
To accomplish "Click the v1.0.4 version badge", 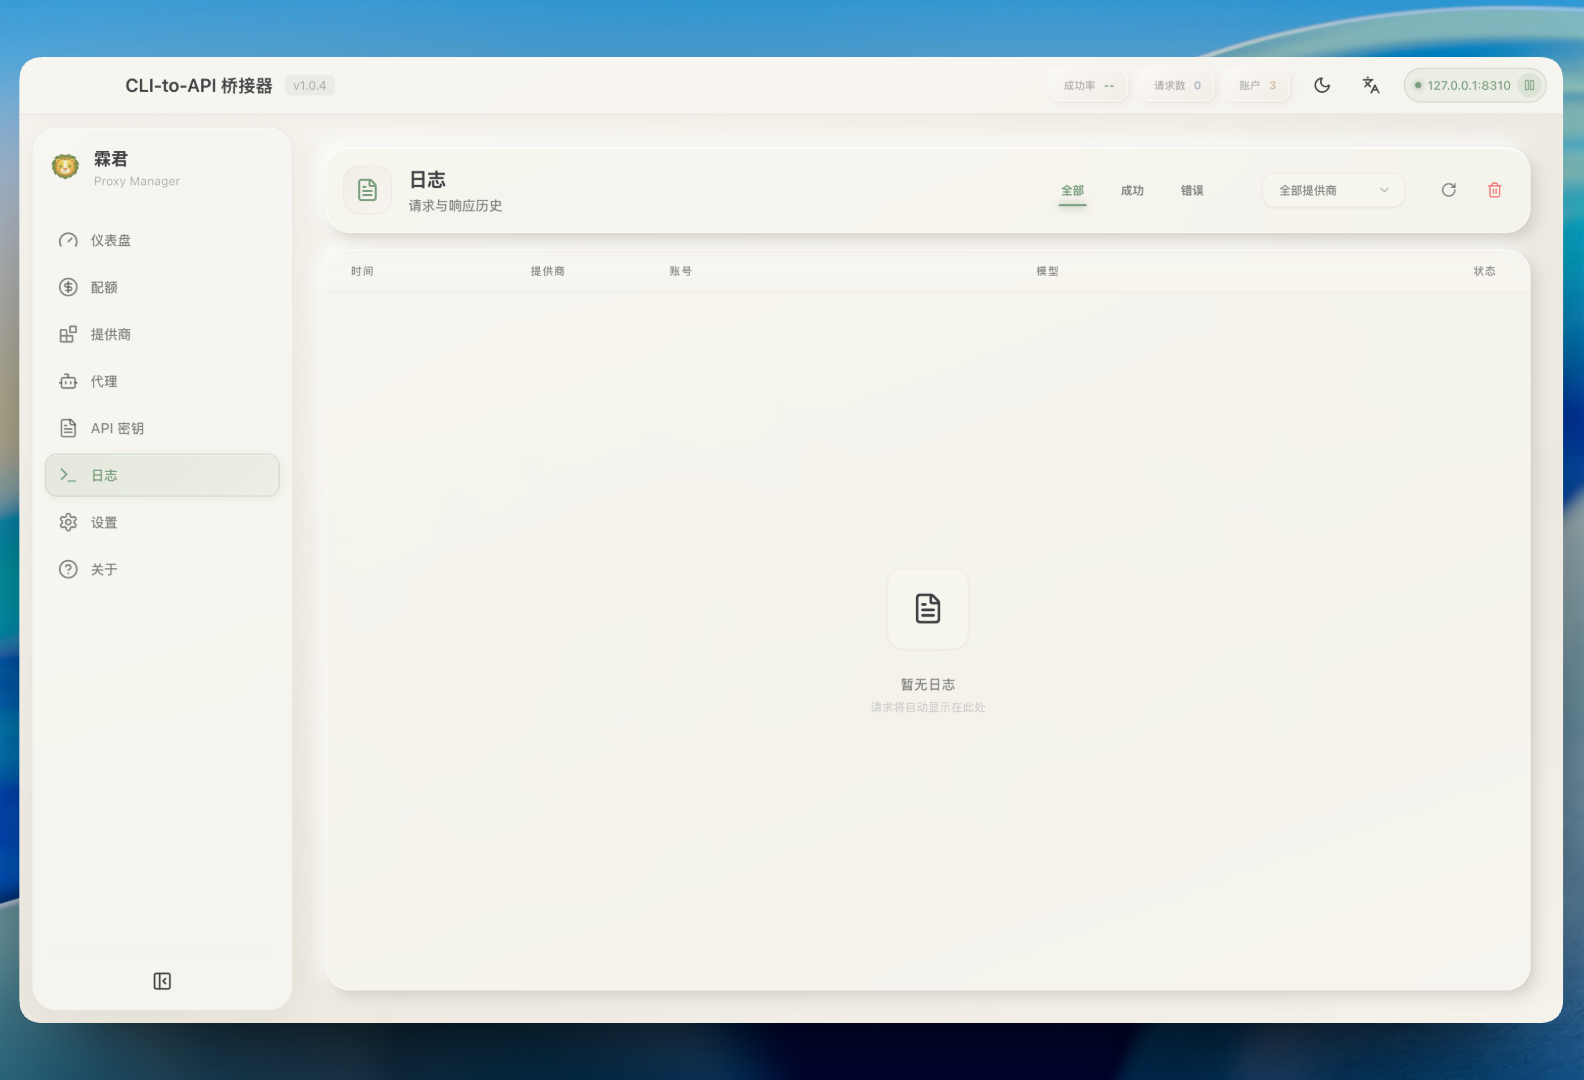I will tap(310, 85).
